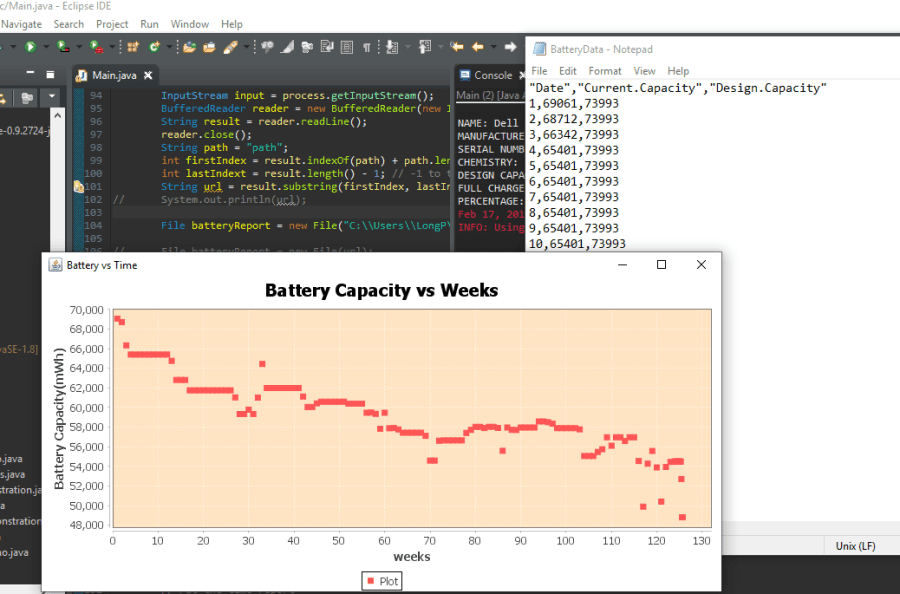Click the code line 'File batteryReport = new File'
This screenshot has width=900, height=594.
point(251,226)
